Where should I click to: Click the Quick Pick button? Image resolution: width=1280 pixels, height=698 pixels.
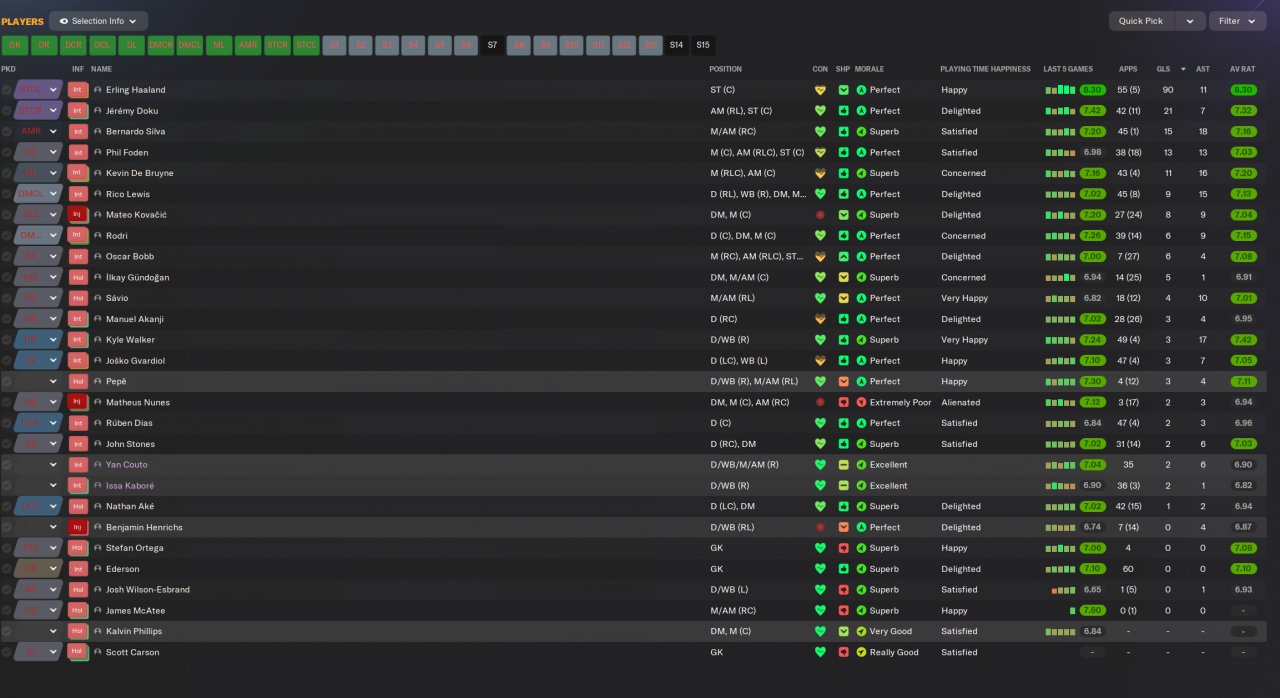tap(1141, 21)
